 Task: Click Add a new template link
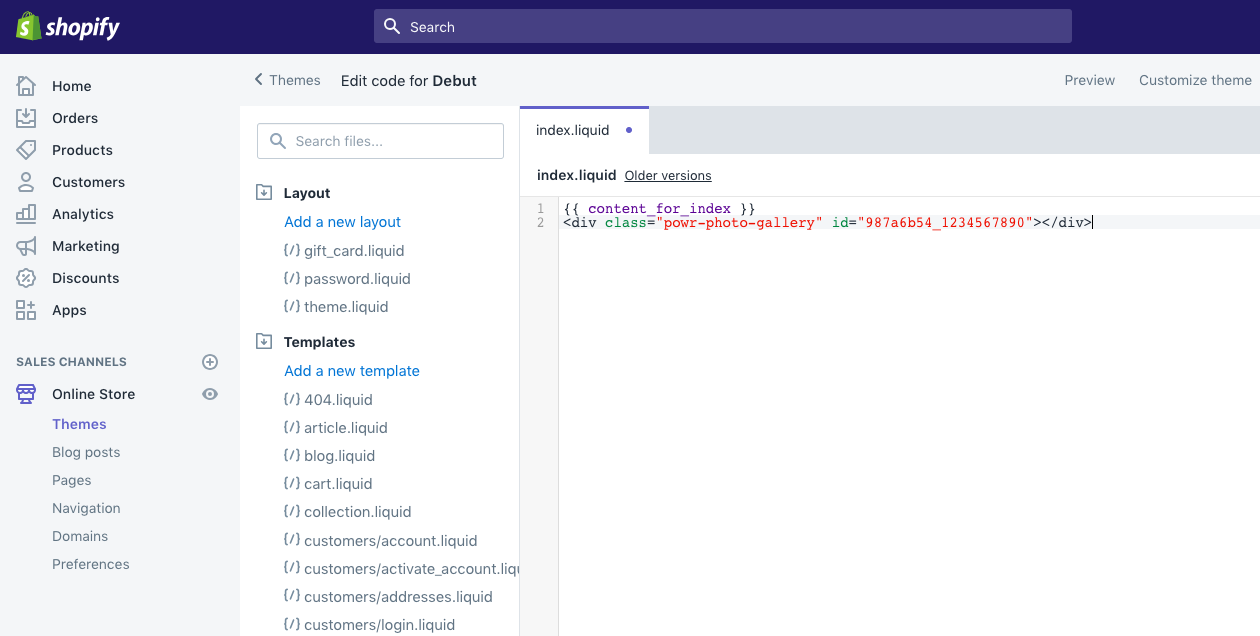click(x=352, y=371)
